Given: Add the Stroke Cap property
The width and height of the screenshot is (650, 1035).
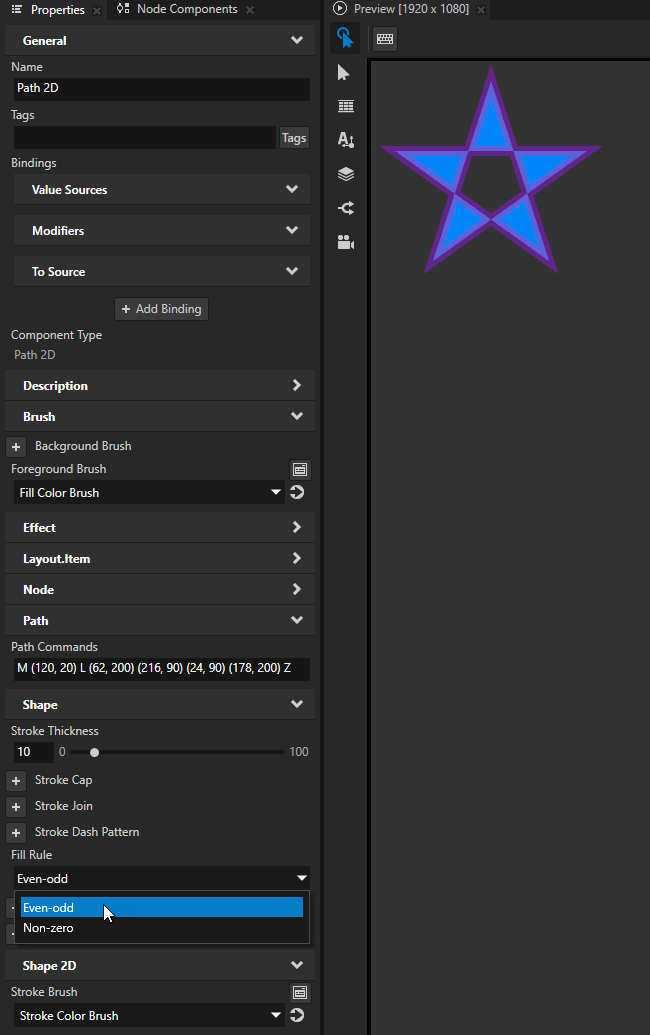Looking at the screenshot, I should tap(16, 781).
